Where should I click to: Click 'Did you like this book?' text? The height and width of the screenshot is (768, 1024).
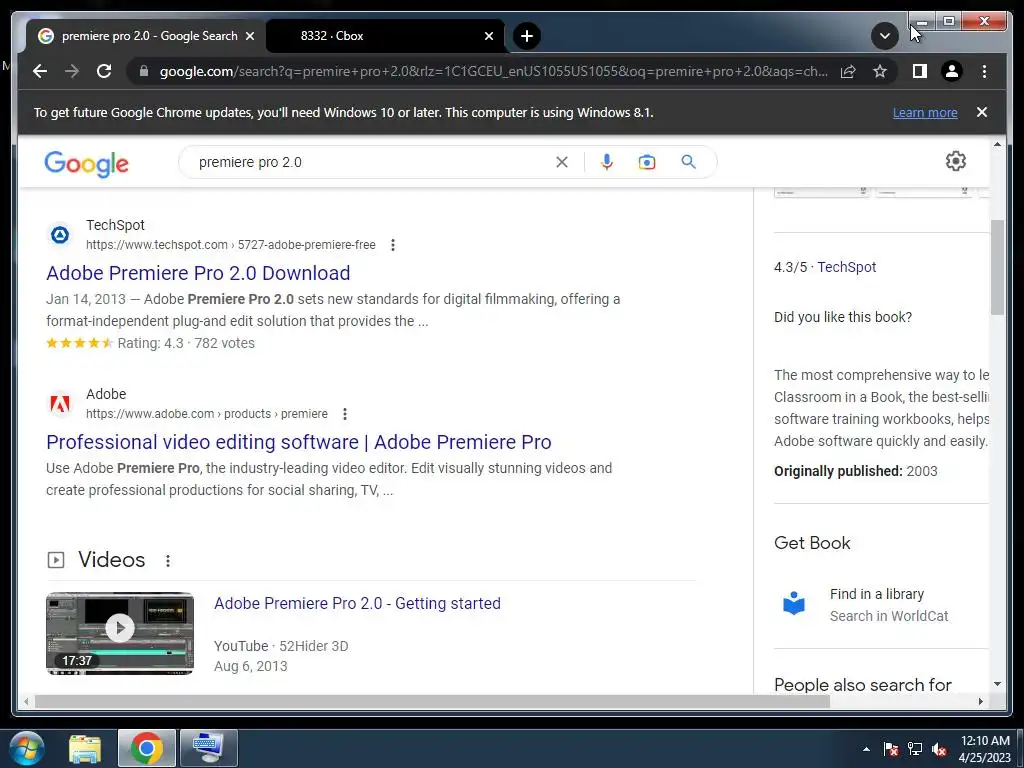coord(842,317)
